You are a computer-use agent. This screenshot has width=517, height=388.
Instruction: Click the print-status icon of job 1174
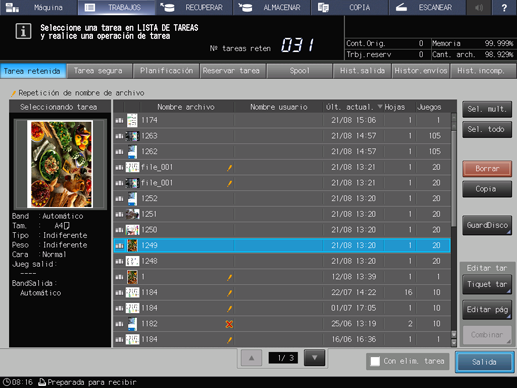(119, 120)
